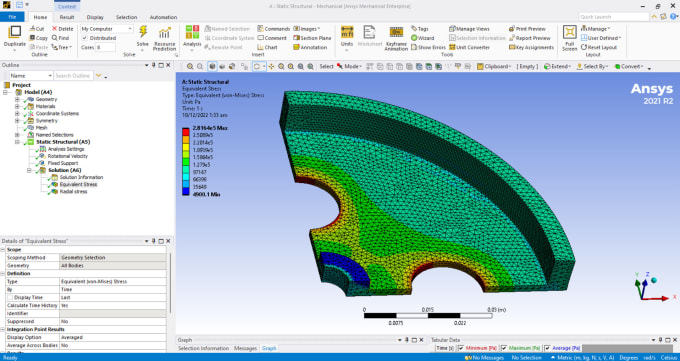The height and width of the screenshot is (361, 680).
Task: Click the yellow legend color band
Action: coord(186,146)
